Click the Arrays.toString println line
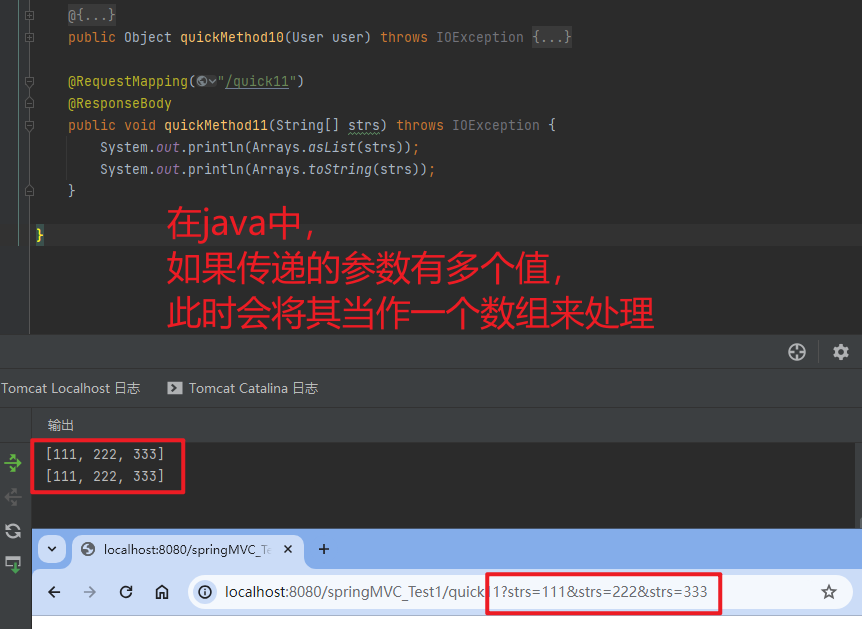 pos(267,169)
